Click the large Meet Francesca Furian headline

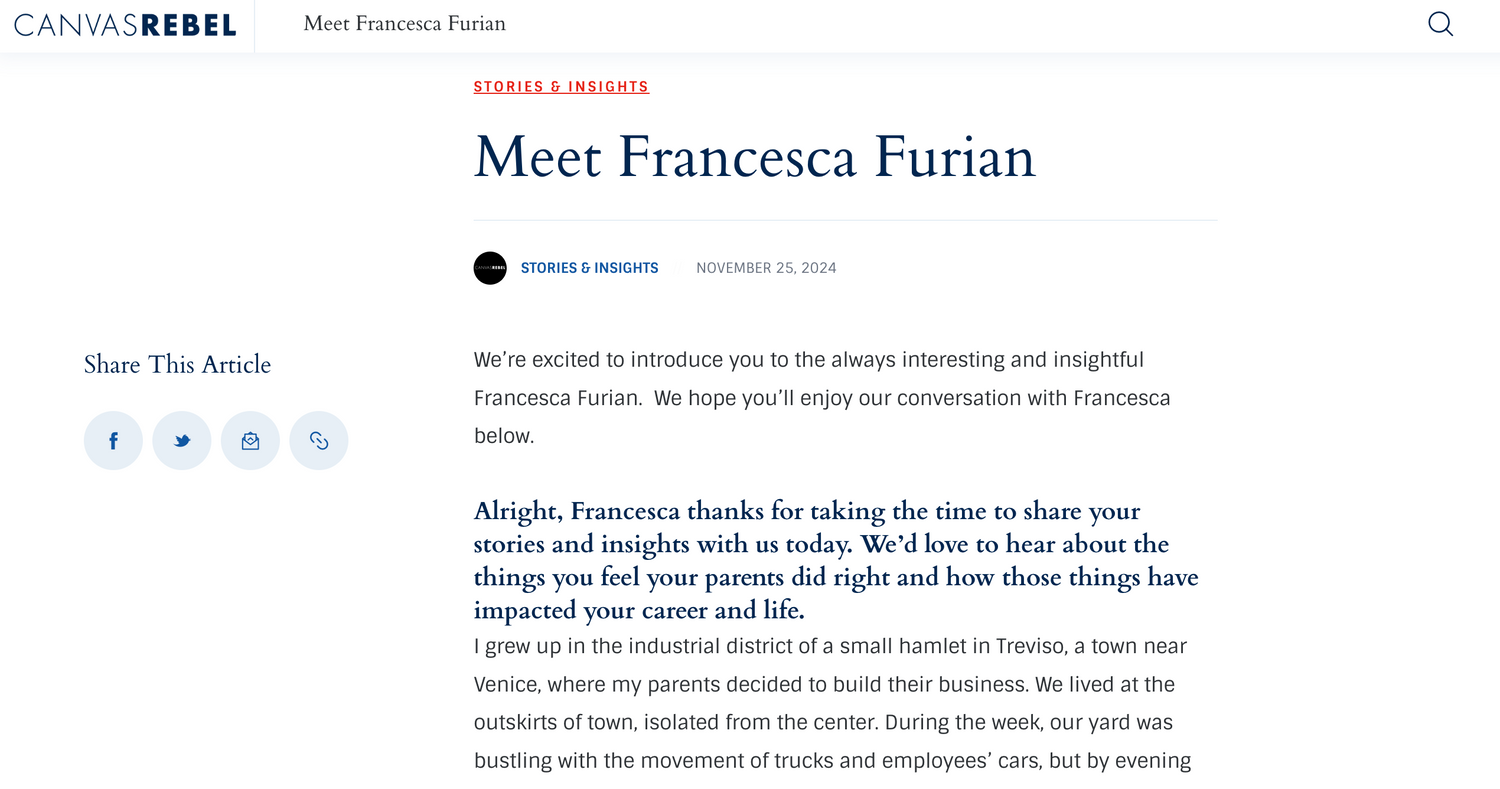tap(754, 157)
